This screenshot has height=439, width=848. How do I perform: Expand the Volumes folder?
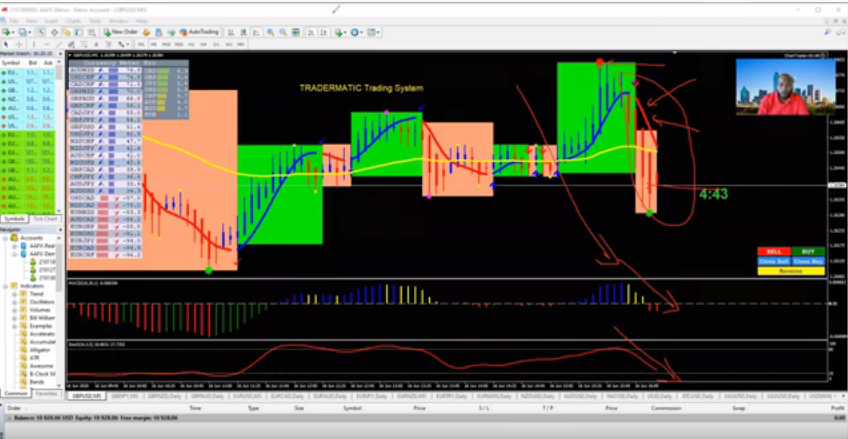[15, 310]
